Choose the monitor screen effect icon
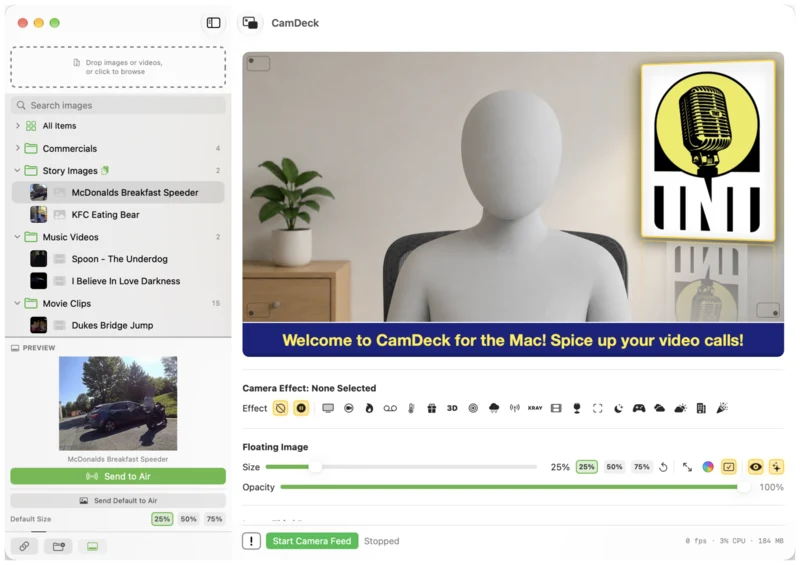Image resolution: width=800 pixels, height=565 pixels. tap(328, 408)
